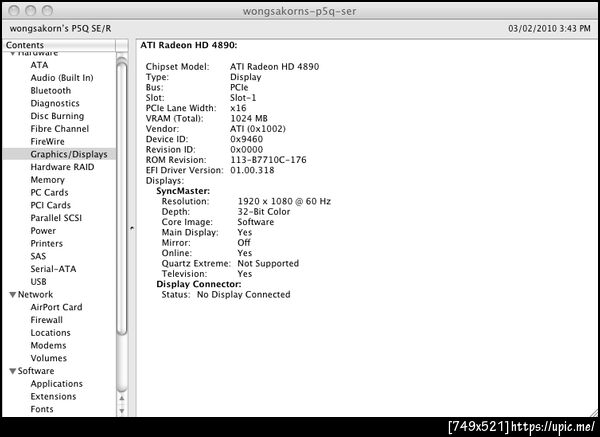Click the SyncMaster display heading
This screenshot has width=600, height=437.
183,191
